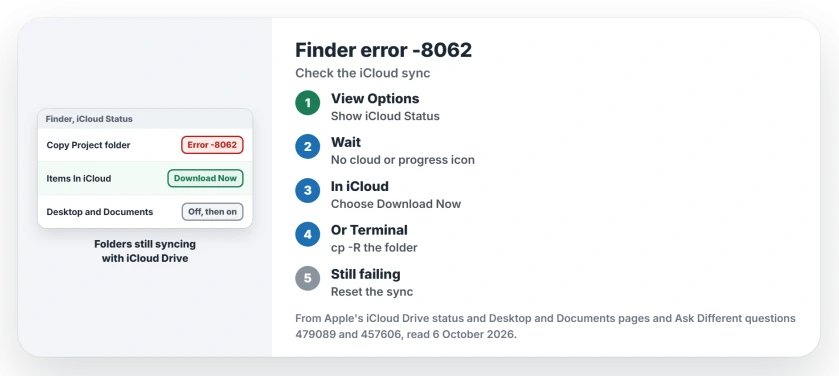Click the "Off, then on" badge

(x=212, y=212)
